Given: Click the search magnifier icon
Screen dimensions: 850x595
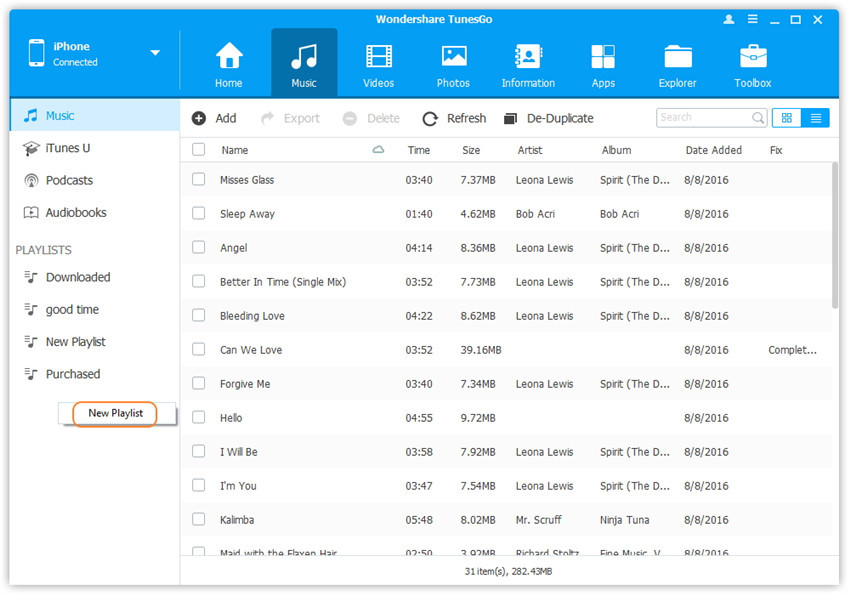Looking at the screenshot, I should (758, 118).
